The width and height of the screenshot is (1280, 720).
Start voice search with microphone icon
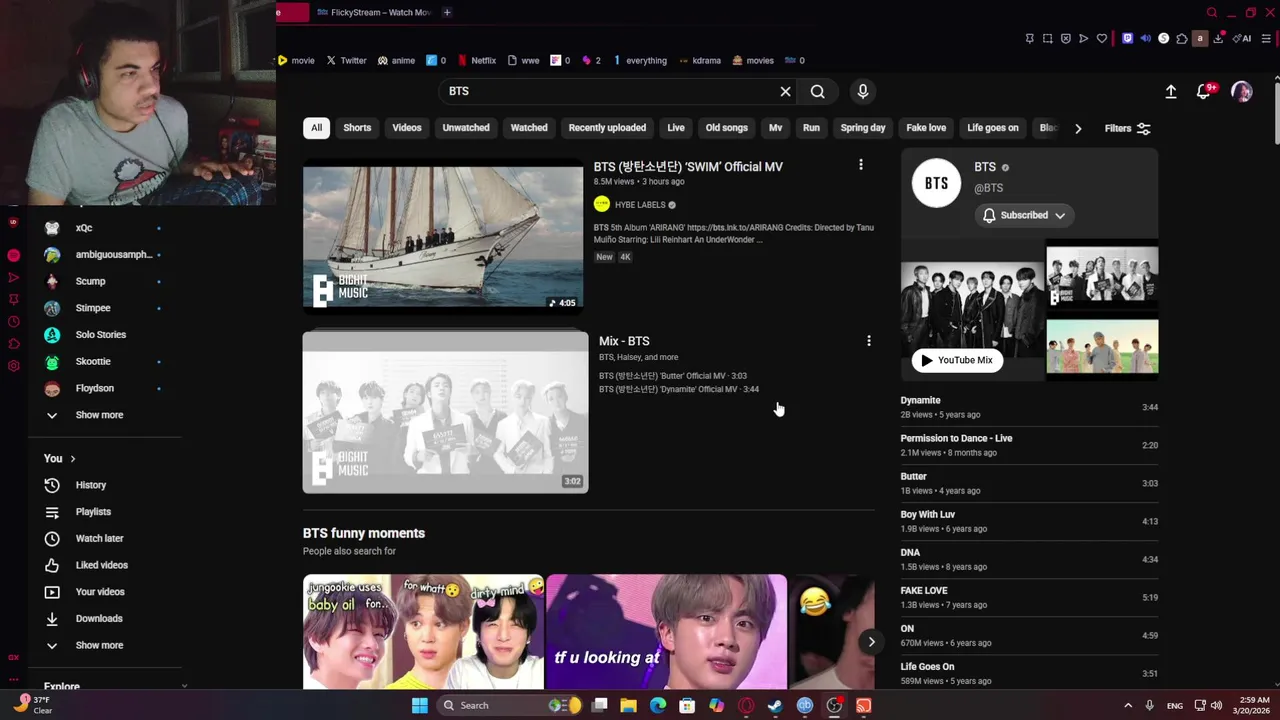pyautogui.click(x=863, y=91)
